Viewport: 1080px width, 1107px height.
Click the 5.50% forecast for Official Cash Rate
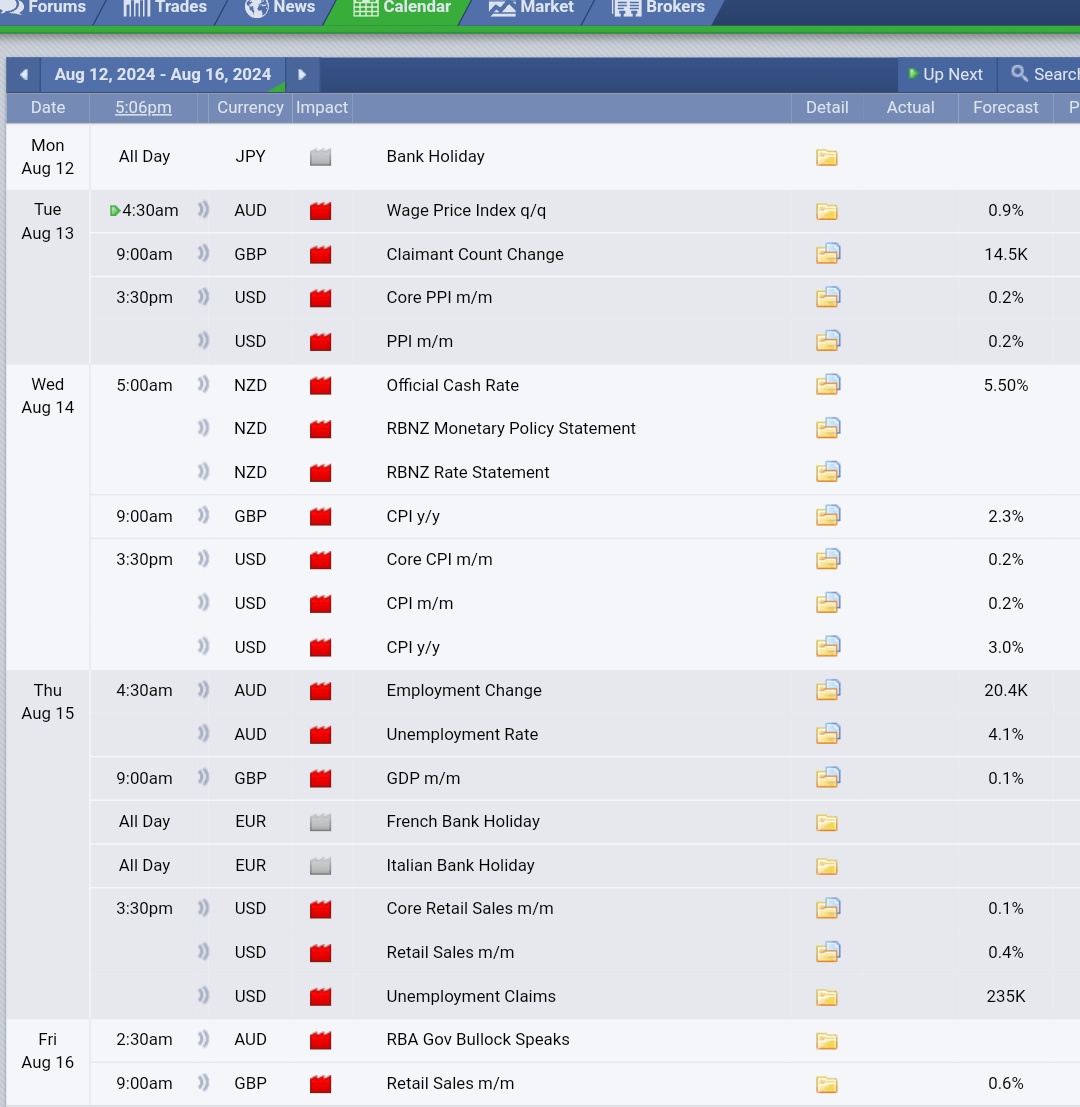(x=1006, y=385)
